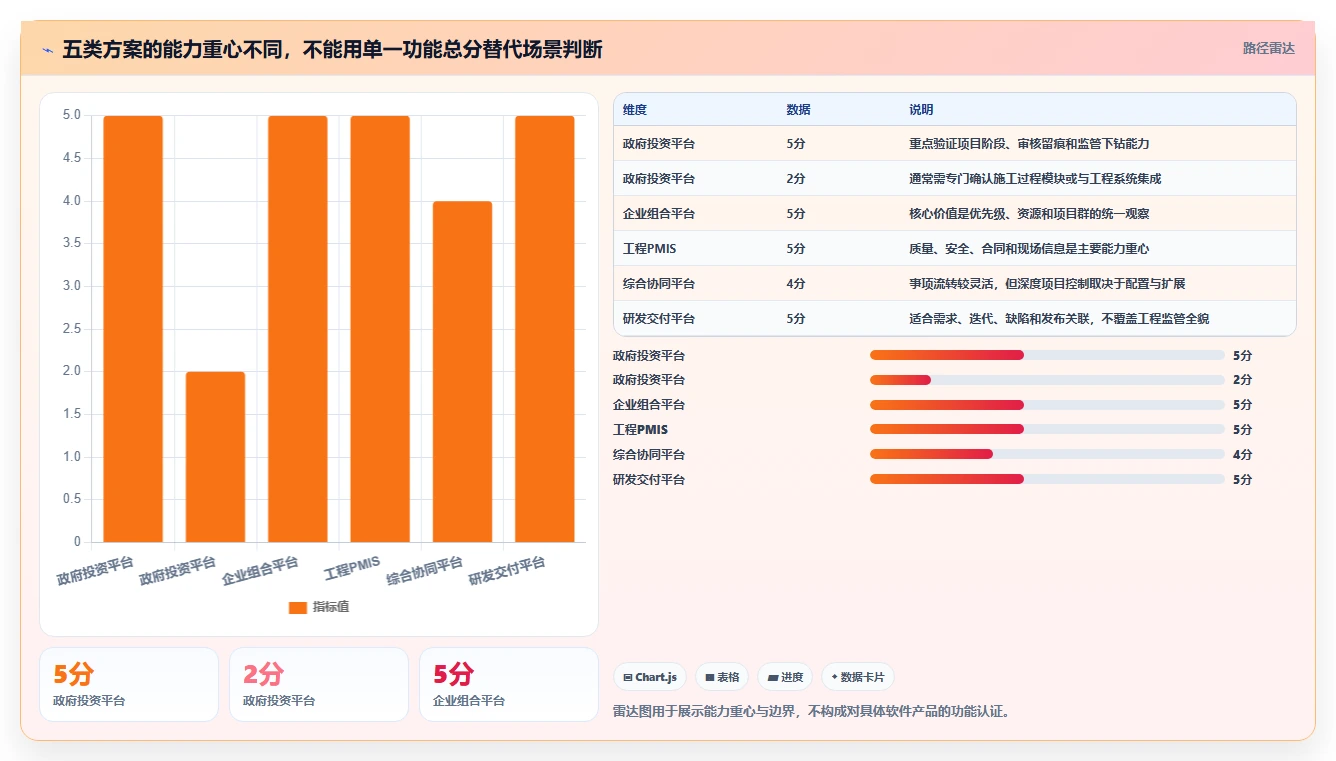Click 研发交付平台 in the table's 维度 column

pos(658,319)
